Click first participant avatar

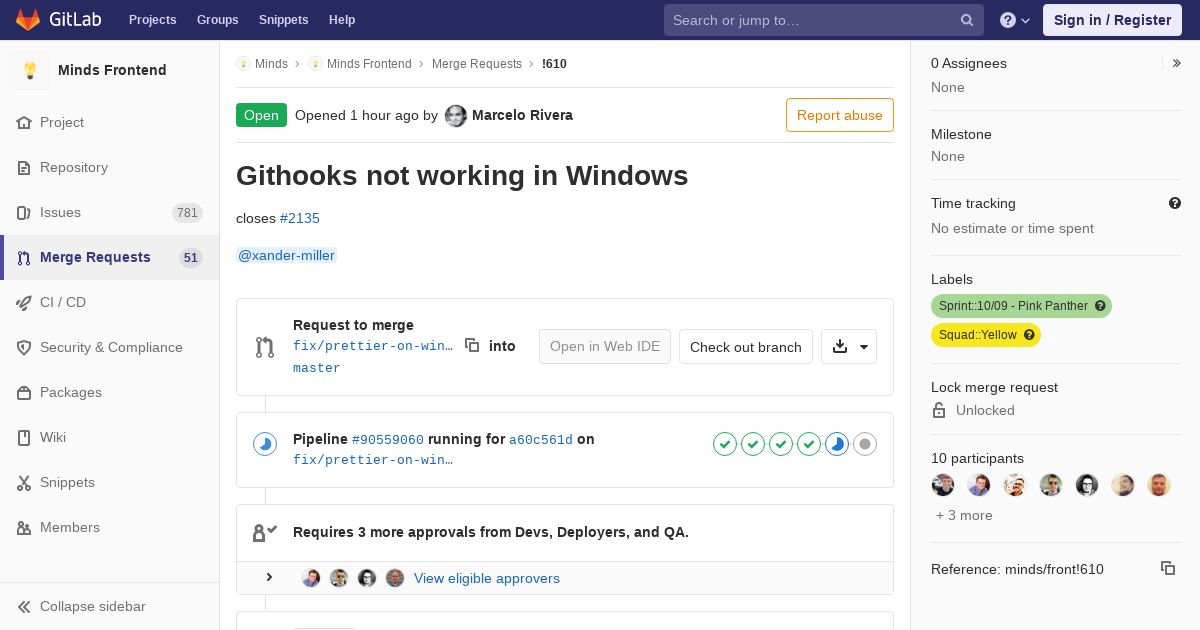pos(943,485)
